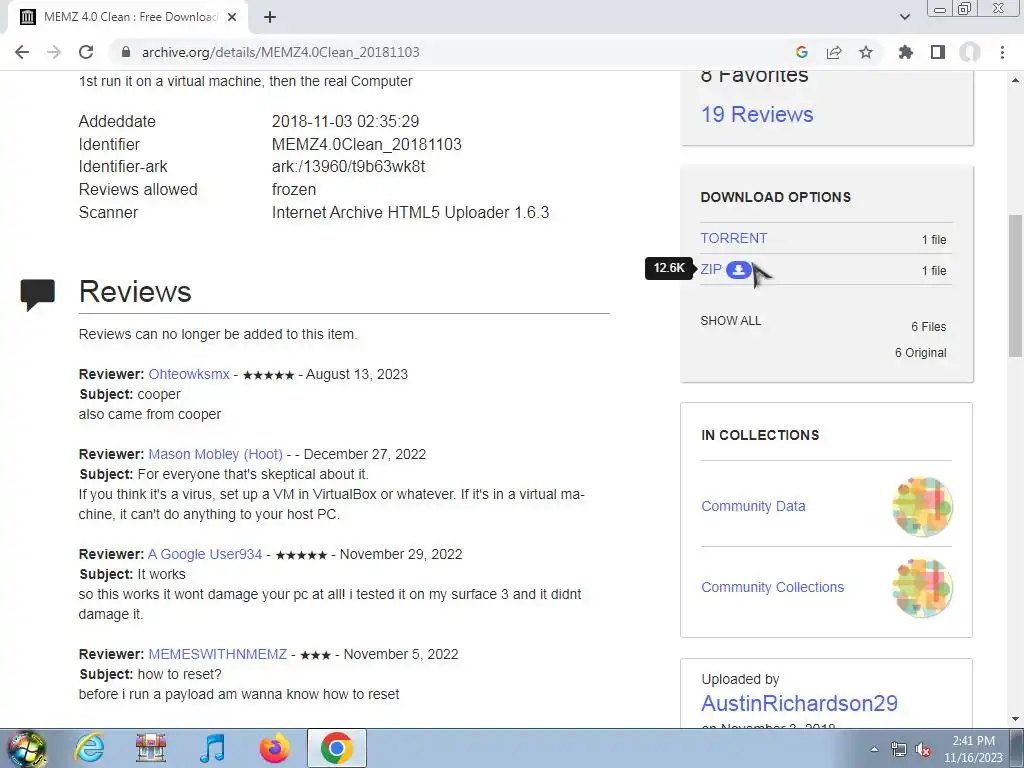Click SHOW ALL download options

730,321
